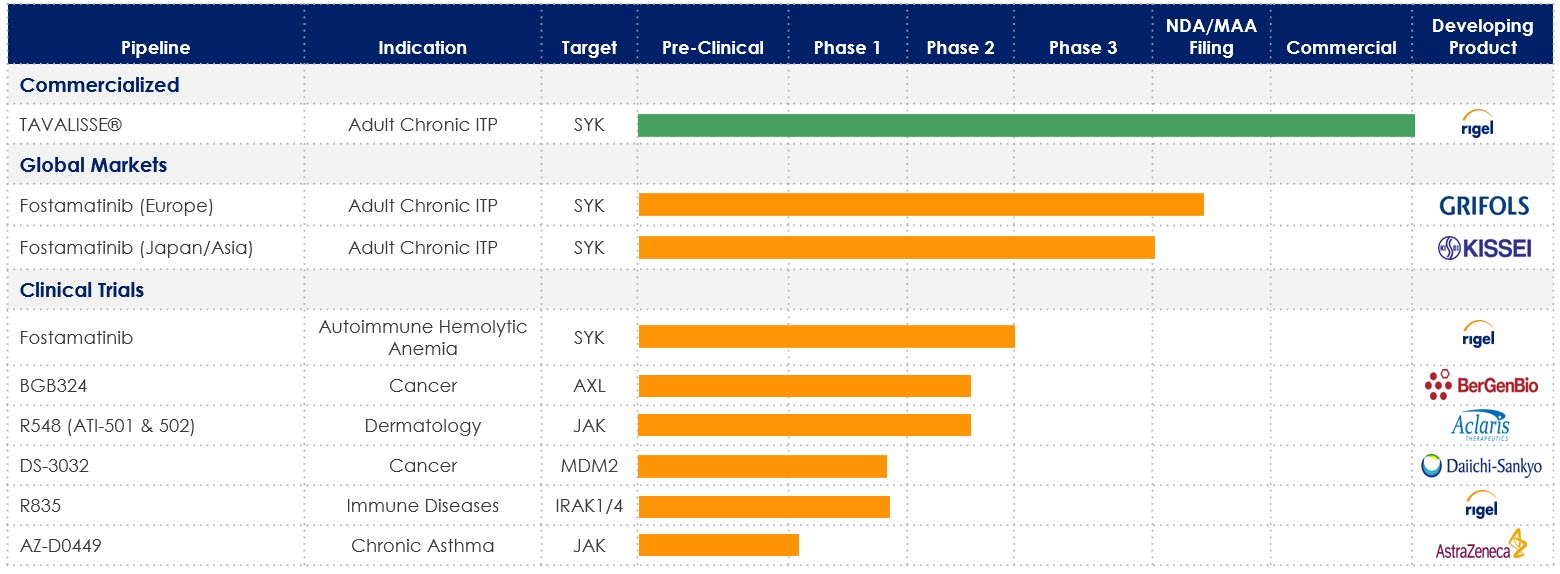
Task: Toggle the Clinical Trials section heading
Action: [82, 290]
